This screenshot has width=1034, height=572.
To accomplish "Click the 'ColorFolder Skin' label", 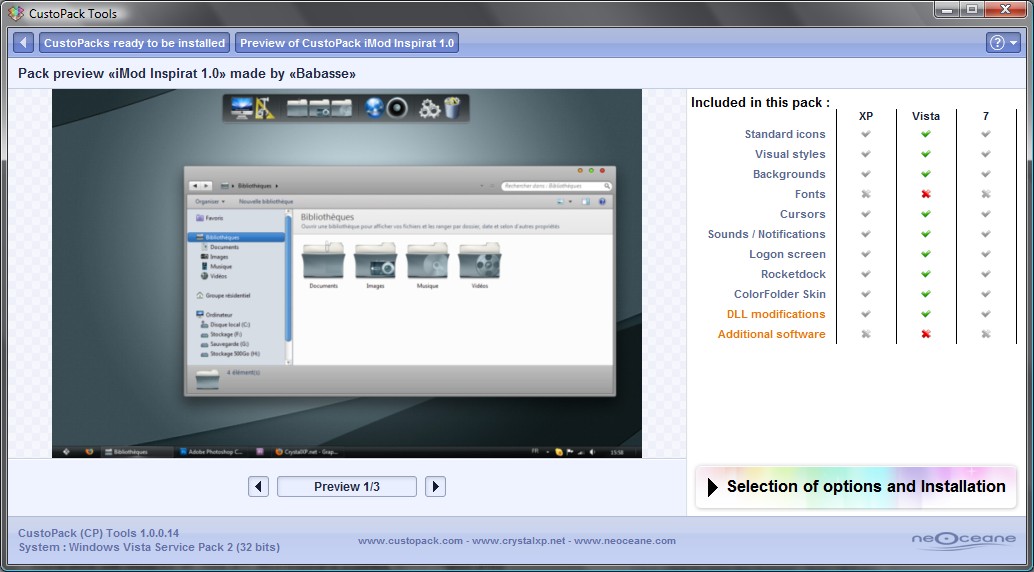I will point(779,294).
